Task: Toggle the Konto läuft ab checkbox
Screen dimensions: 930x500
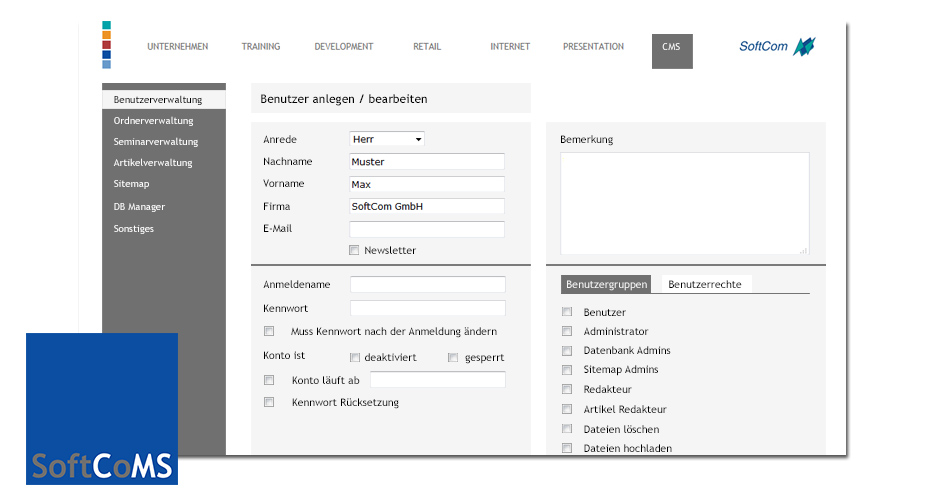Action: click(269, 380)
